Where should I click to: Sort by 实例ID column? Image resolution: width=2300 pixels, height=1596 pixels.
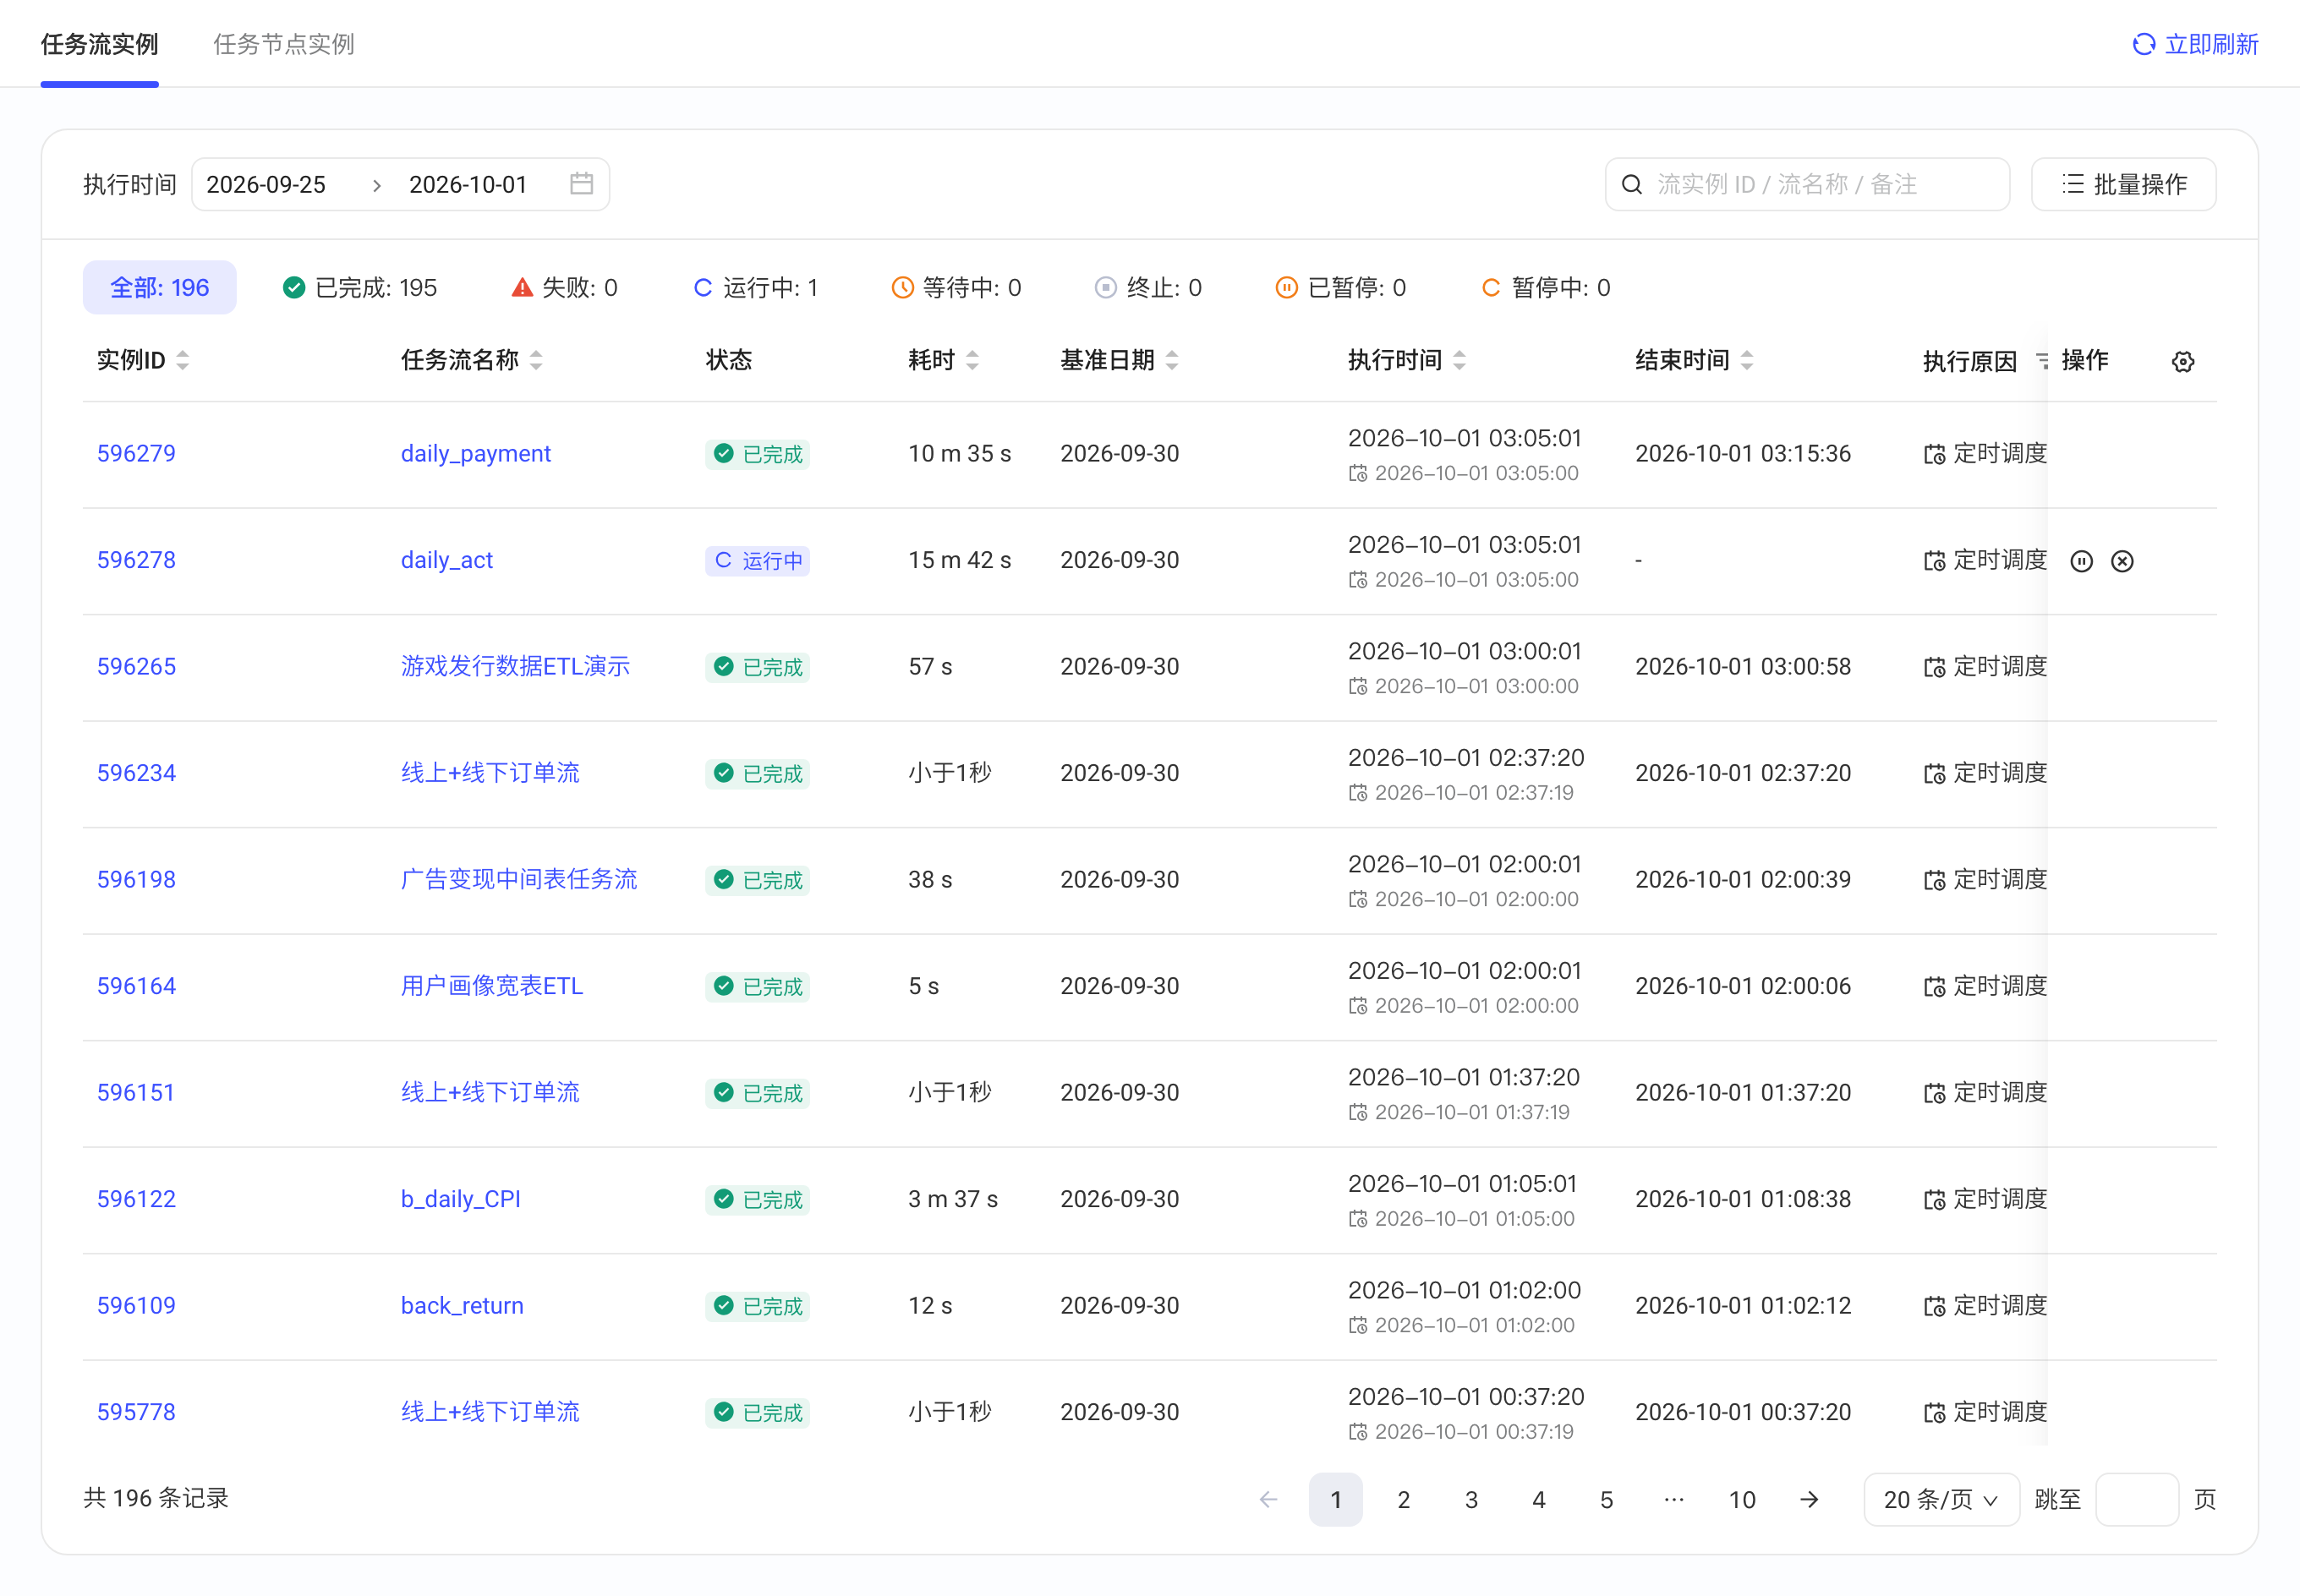183,360
